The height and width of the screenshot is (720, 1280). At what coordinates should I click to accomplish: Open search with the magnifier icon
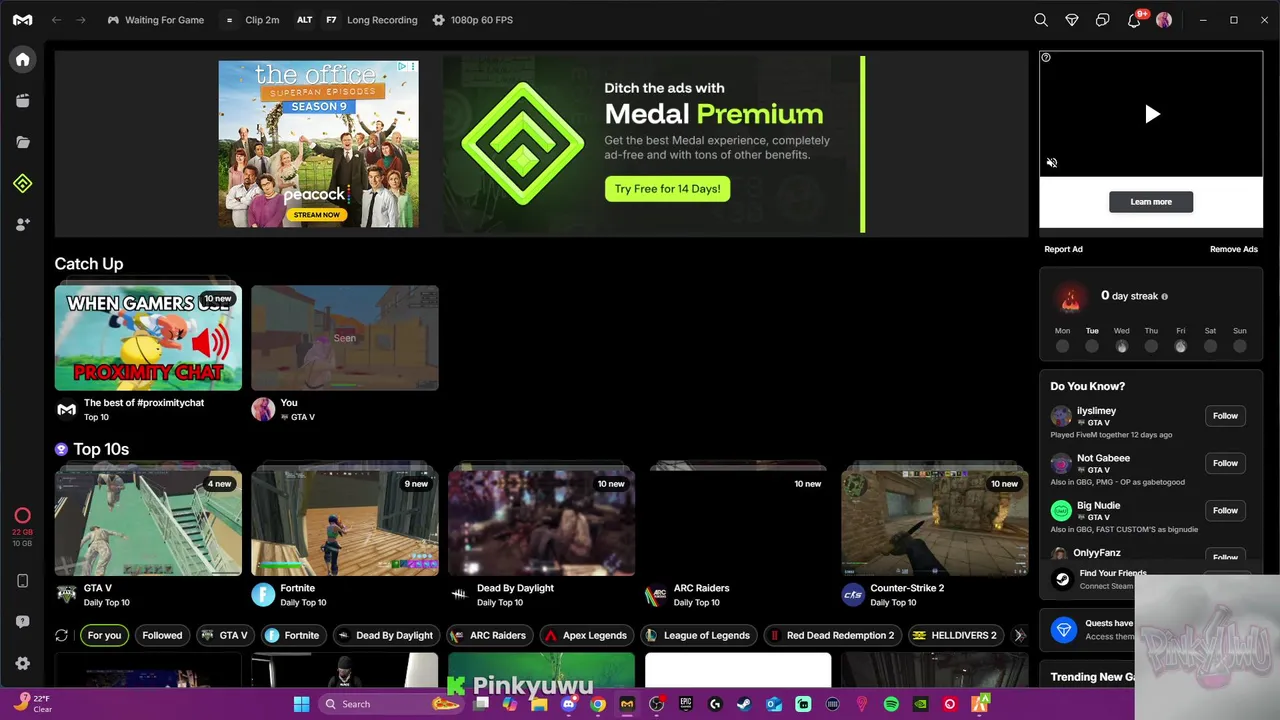1041,20
